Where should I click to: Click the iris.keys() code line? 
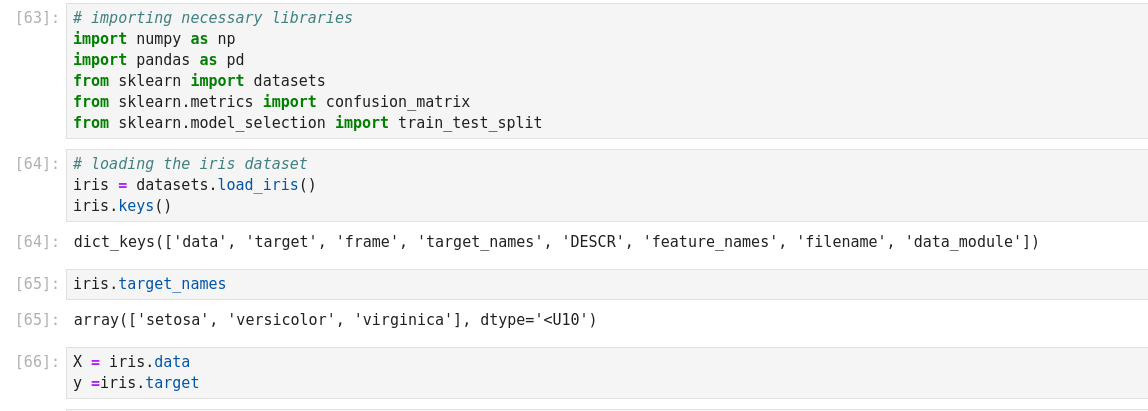point(122,206)
